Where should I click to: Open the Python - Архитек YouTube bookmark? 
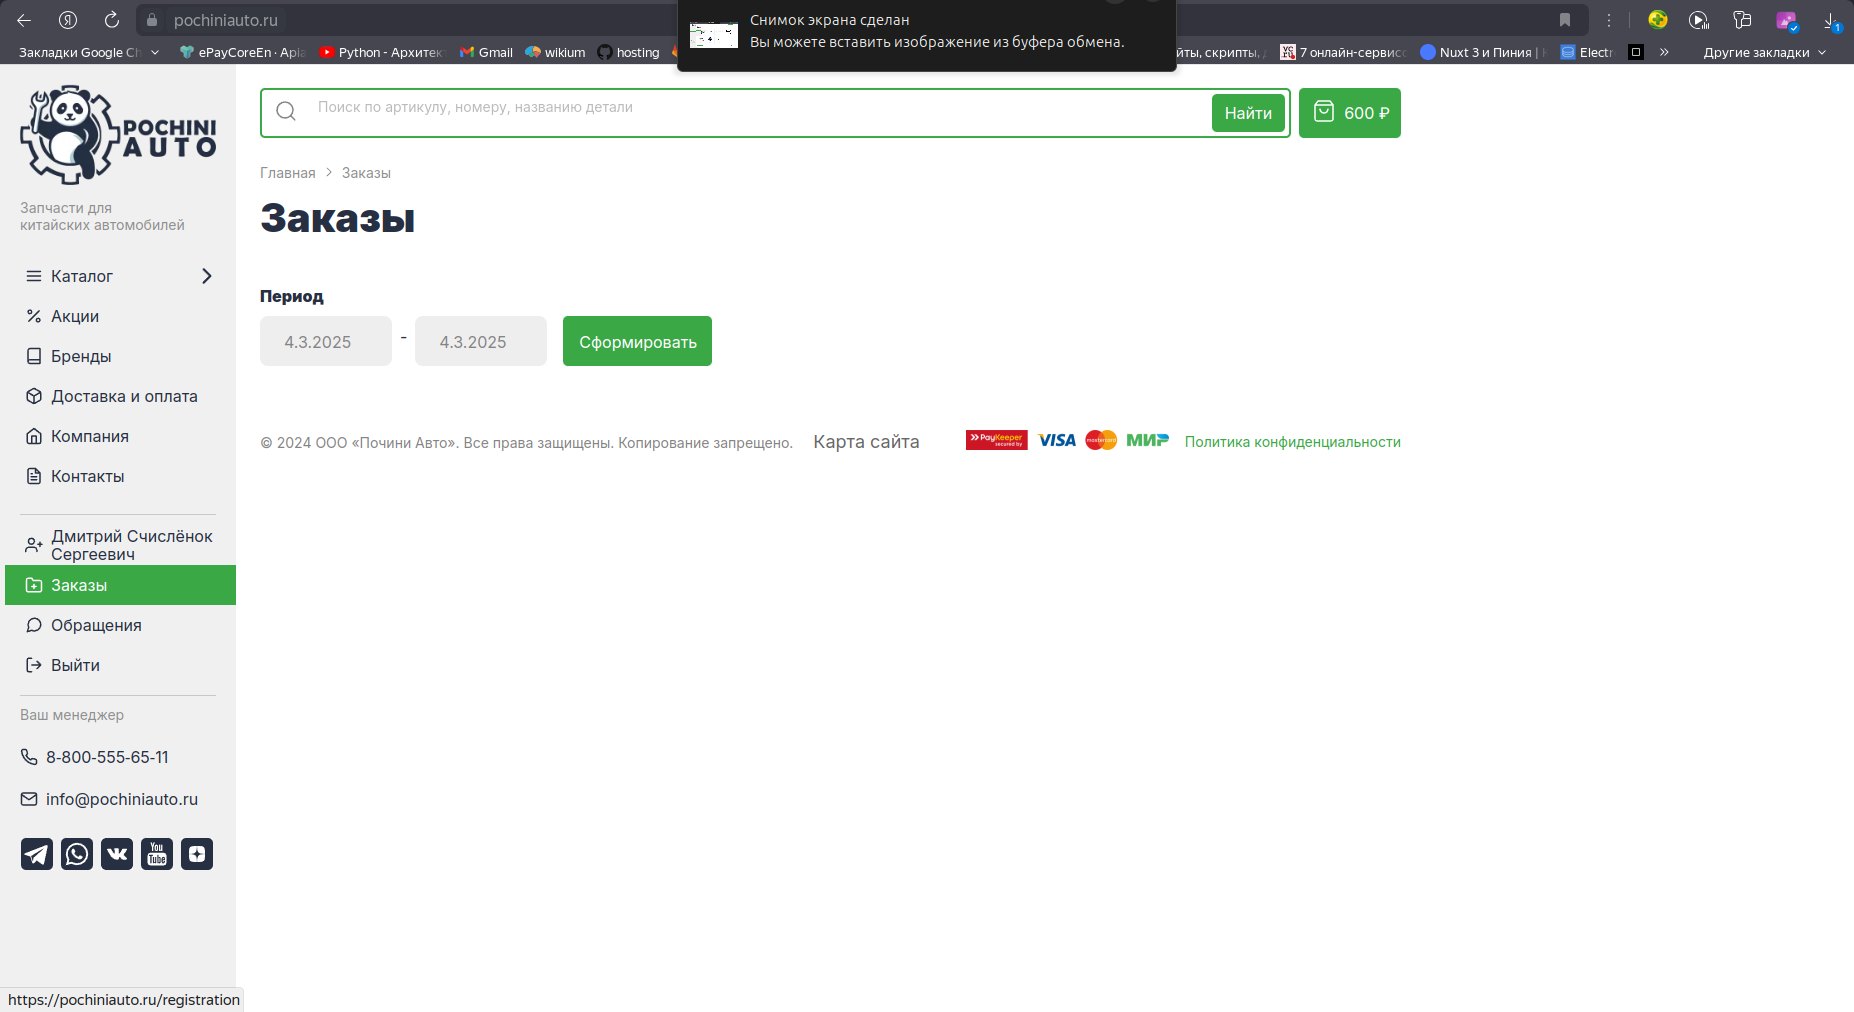coord(381,52)
